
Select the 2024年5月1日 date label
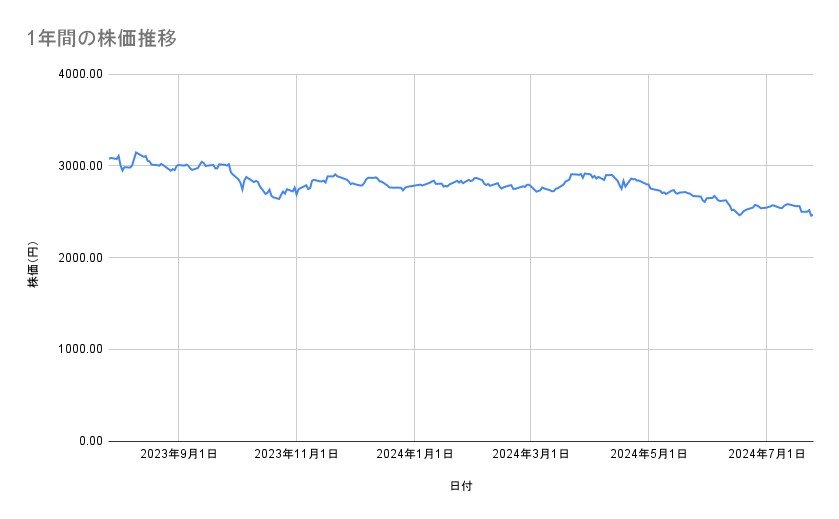[x=648, y=455]
